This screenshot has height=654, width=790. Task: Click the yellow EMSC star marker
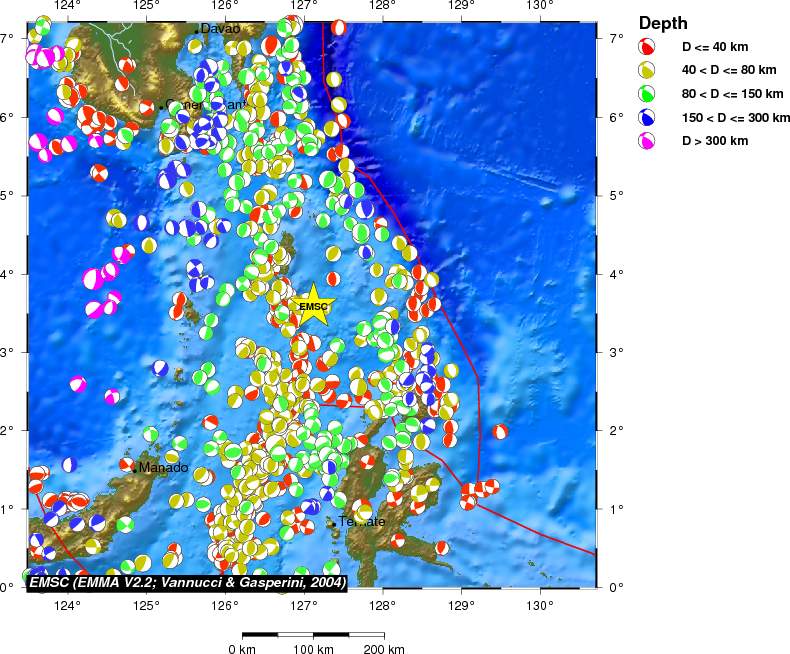point(313,305)
